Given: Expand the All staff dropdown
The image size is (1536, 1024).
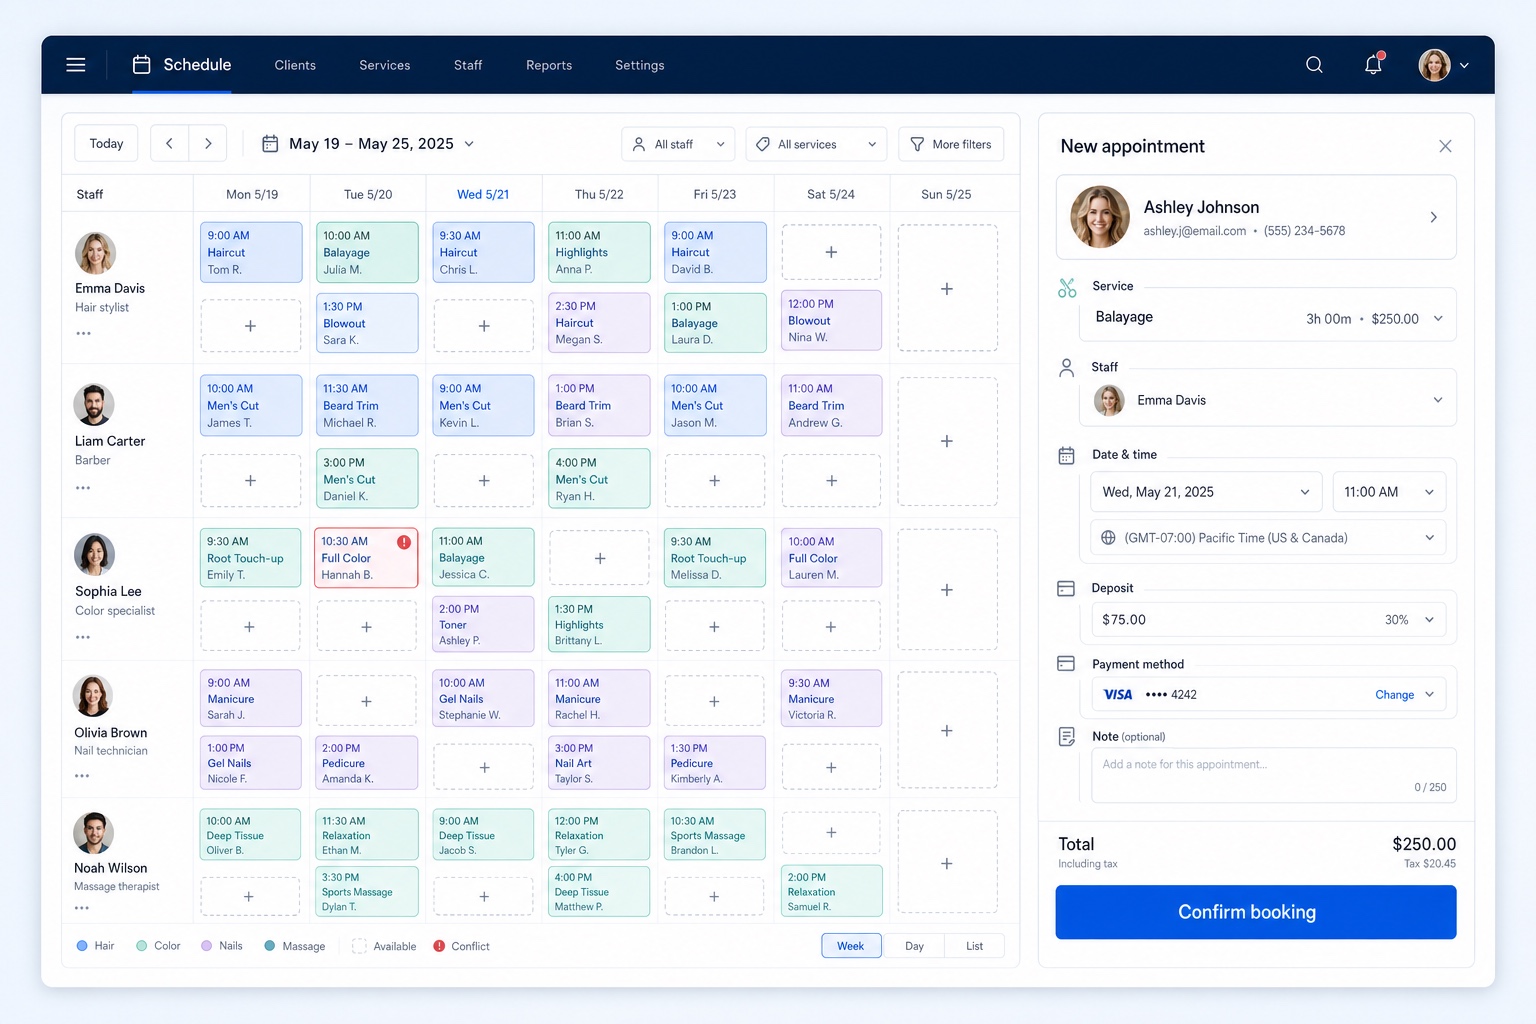Looking at the screenshot, I should tap(678, 144).
